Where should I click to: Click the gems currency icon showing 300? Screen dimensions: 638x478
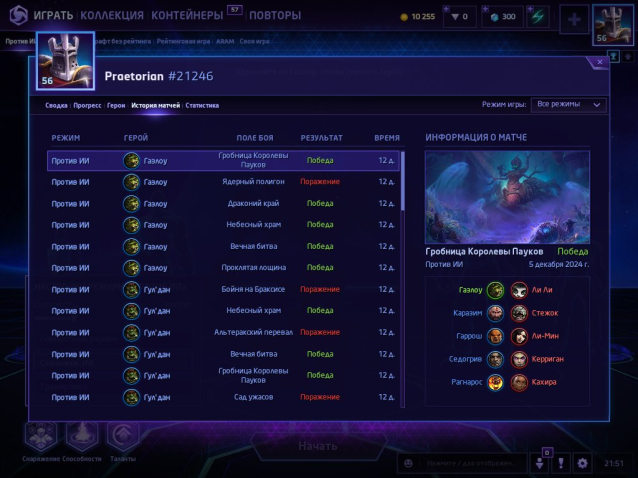(x=494, y=17)
